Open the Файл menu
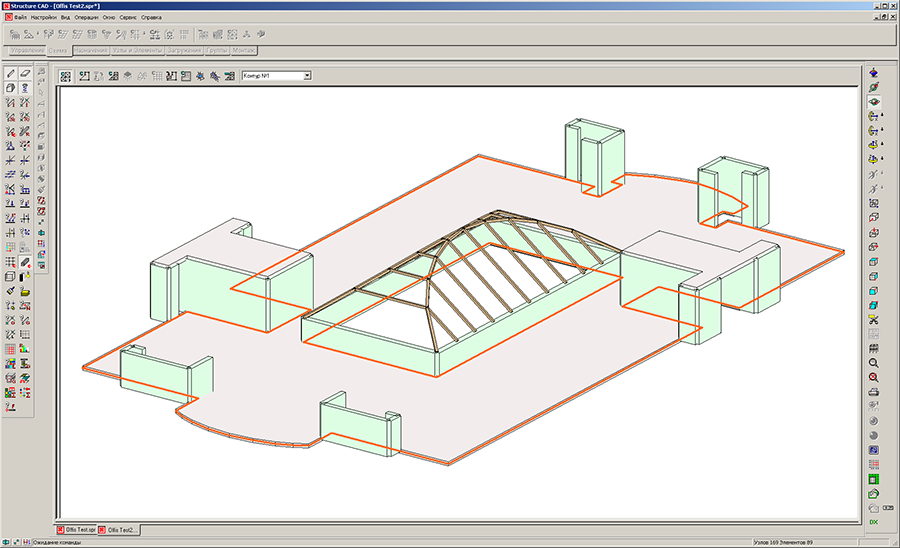 21,18
